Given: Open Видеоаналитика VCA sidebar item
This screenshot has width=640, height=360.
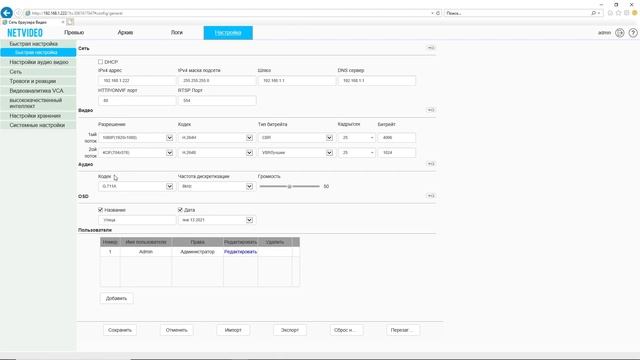Looking at the screenshot, I should click(x=38, y=91).
